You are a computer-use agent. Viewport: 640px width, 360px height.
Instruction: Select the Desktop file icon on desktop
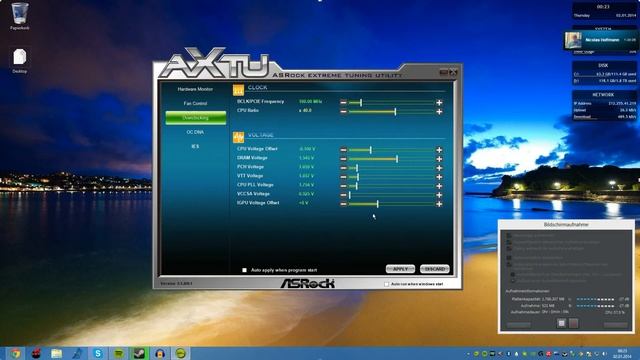tap(20, 61)
